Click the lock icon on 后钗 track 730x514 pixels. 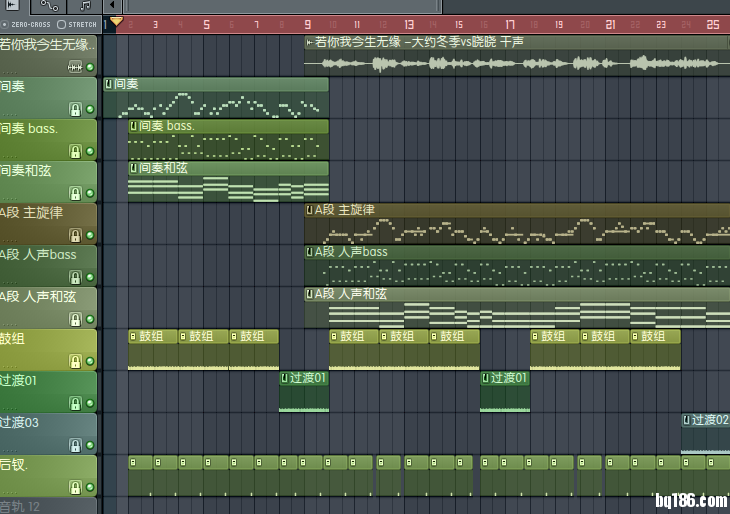pos(74,487)
